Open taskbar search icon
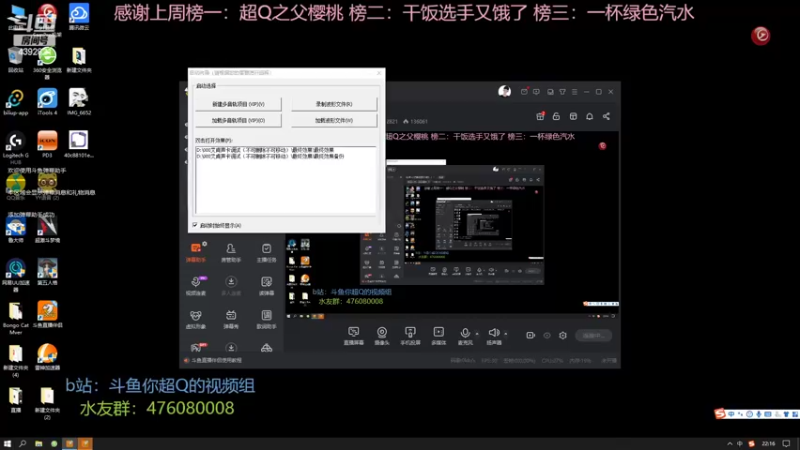The width and height of the screenshot is (800, 450). [x=22, y=444]
